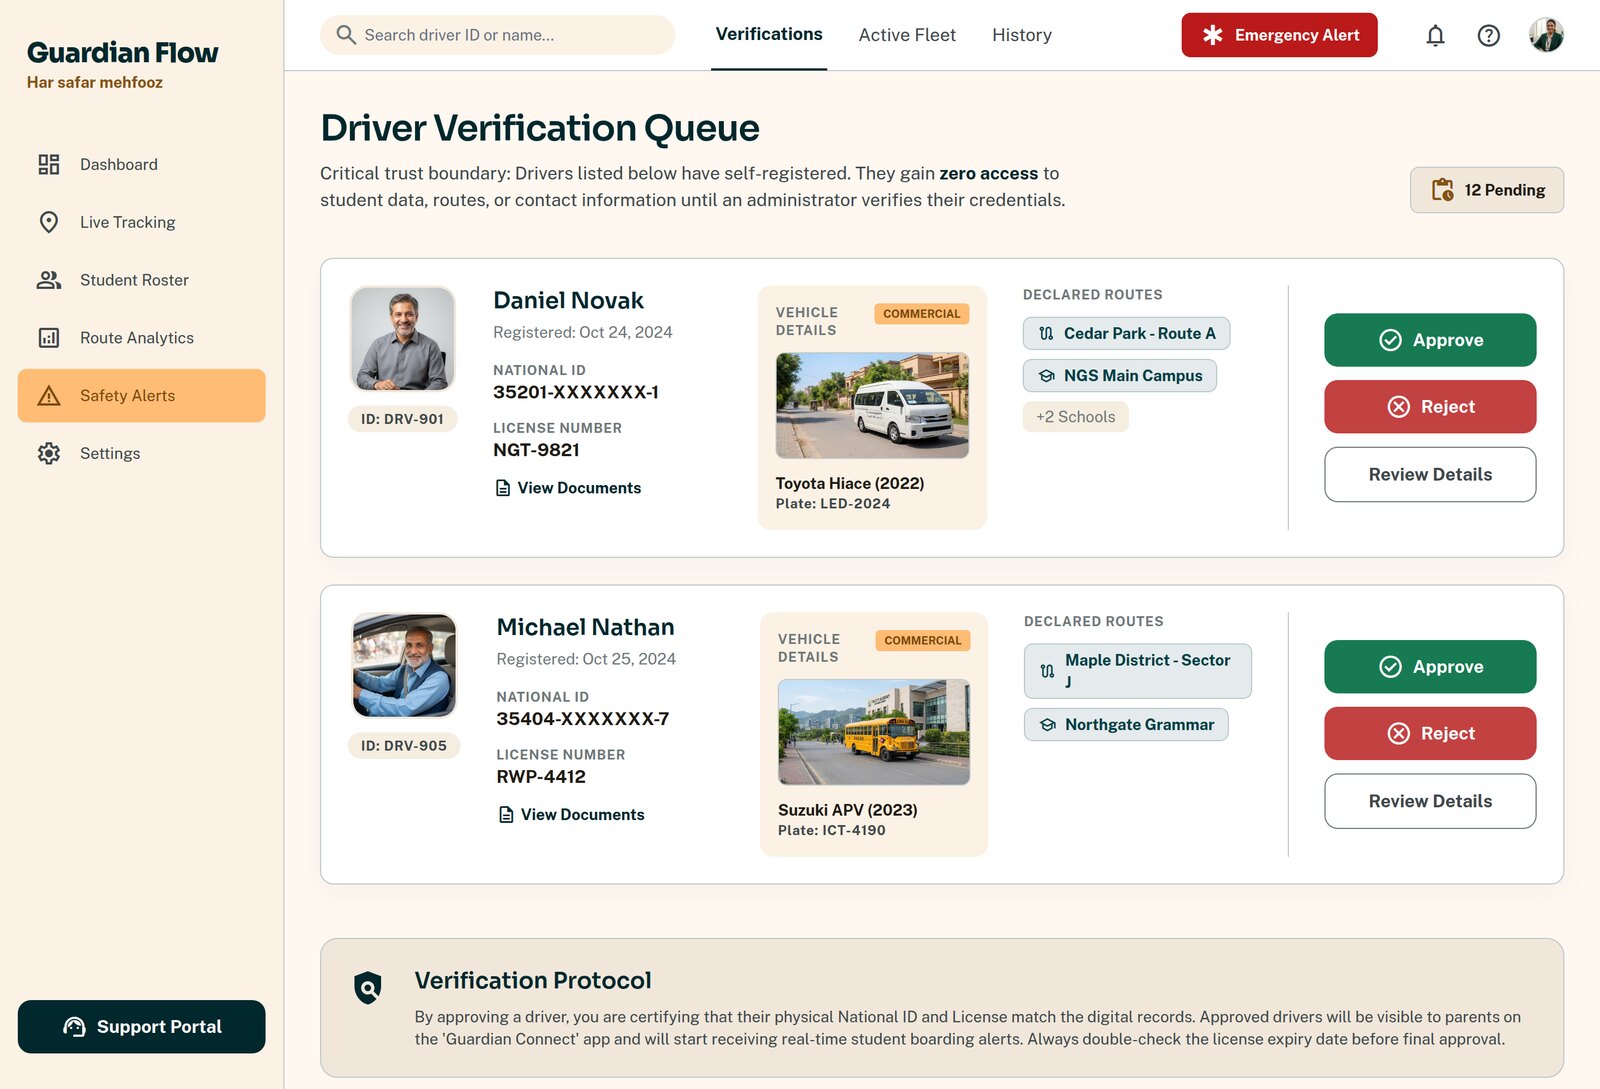Click the checkmark icon on Michael Nathan's Approve
The height and width of the screenshot is (1089, 1600).
click(1390, 667)
